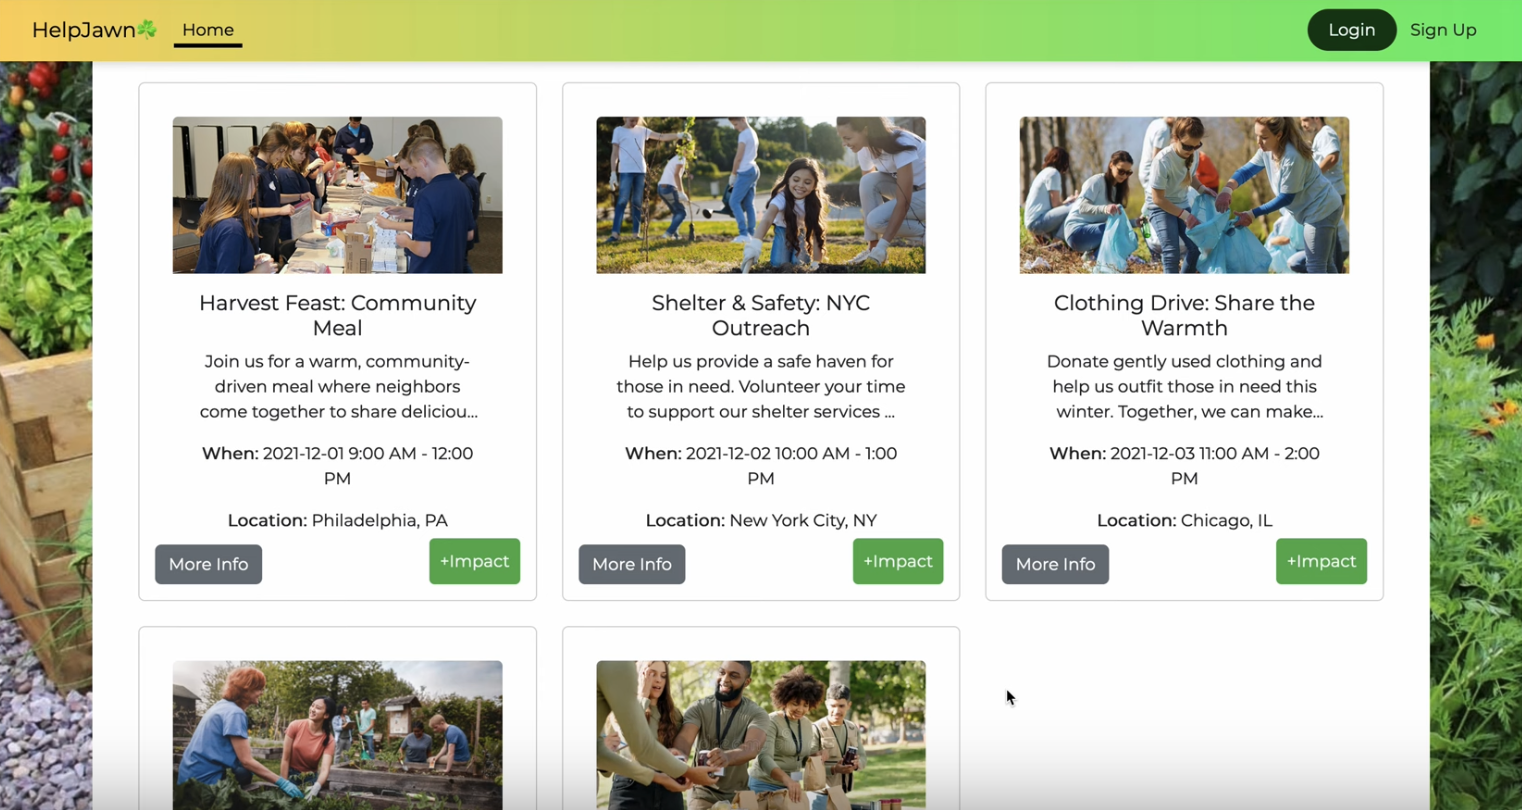
Task: Click the shamrock icon beside HelpJawn
Action: pyautogui.click(x=147, y=29)
